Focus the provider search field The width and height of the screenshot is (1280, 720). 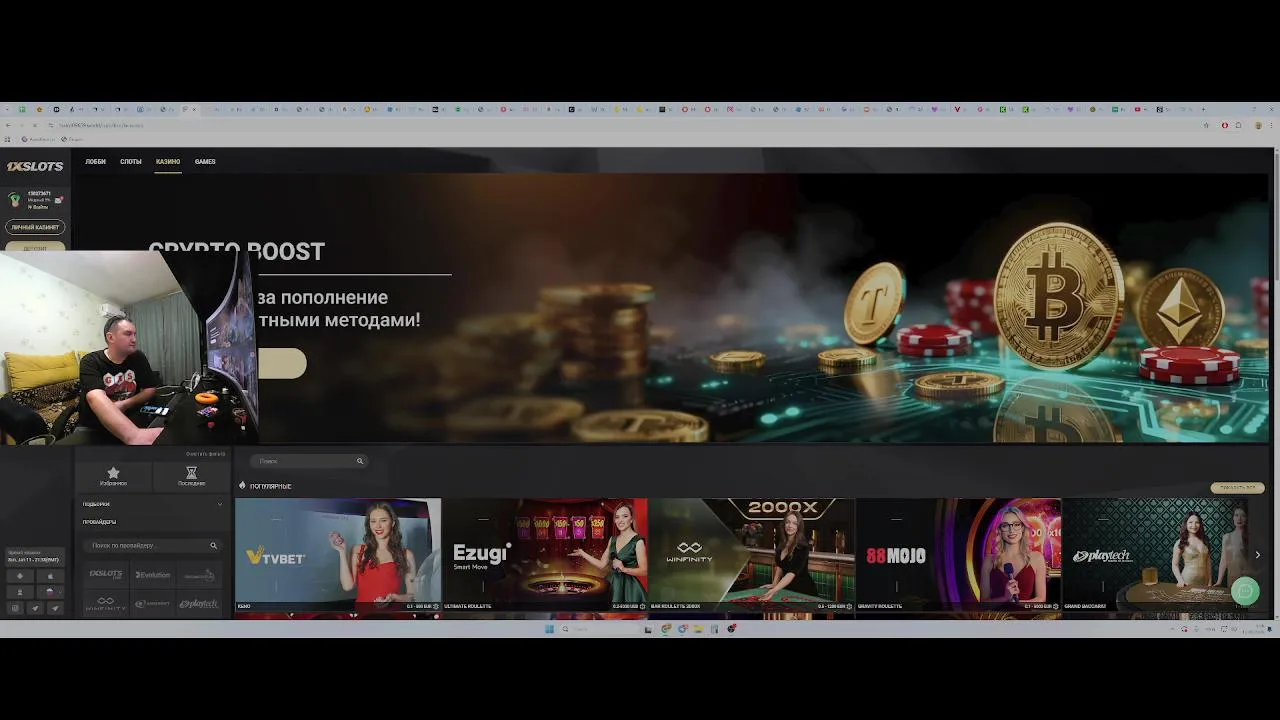pos(152,545)
